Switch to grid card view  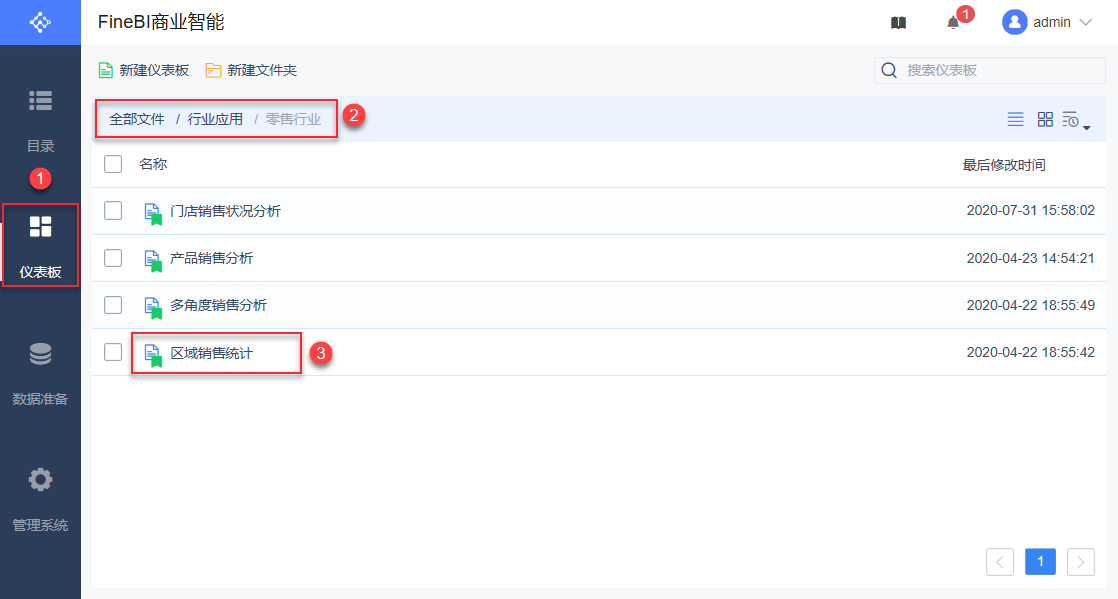pyautogui.click(x=1045, y=119)
